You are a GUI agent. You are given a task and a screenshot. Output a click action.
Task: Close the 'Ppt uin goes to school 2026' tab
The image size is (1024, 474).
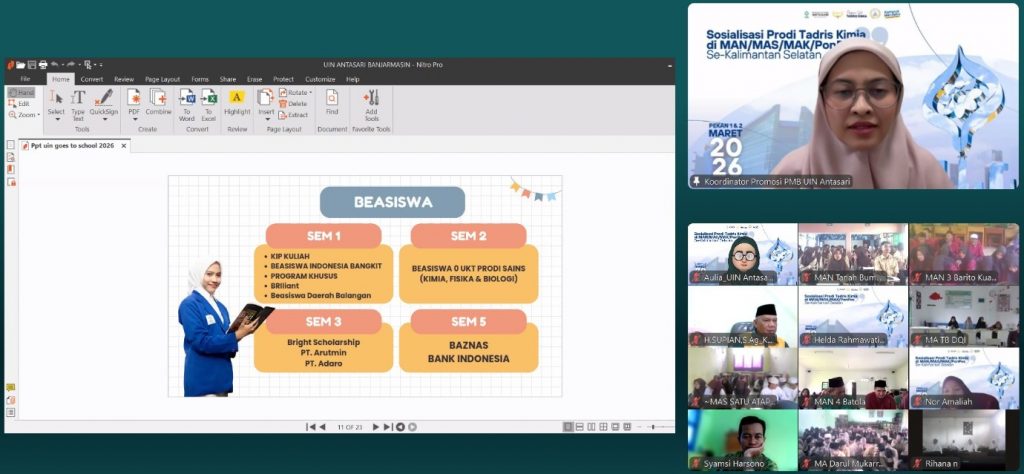tap(123, 146)
